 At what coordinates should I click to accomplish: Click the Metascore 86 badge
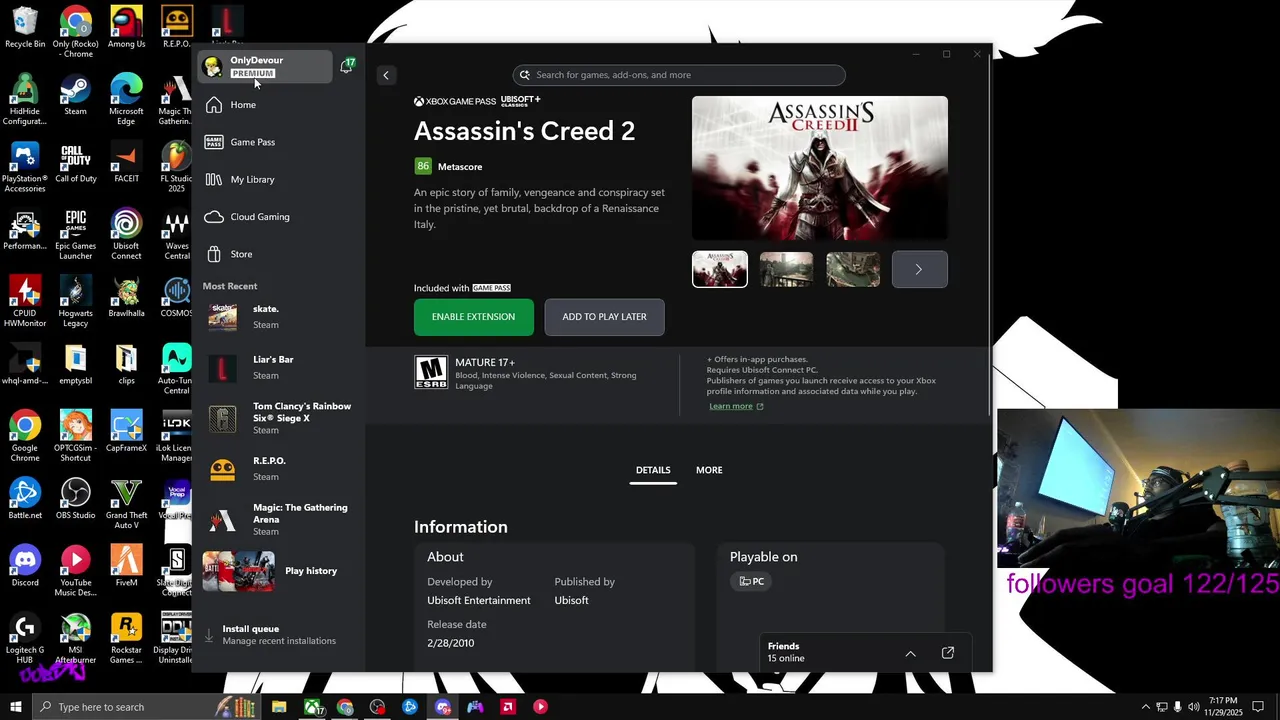[x=423, y=166]
